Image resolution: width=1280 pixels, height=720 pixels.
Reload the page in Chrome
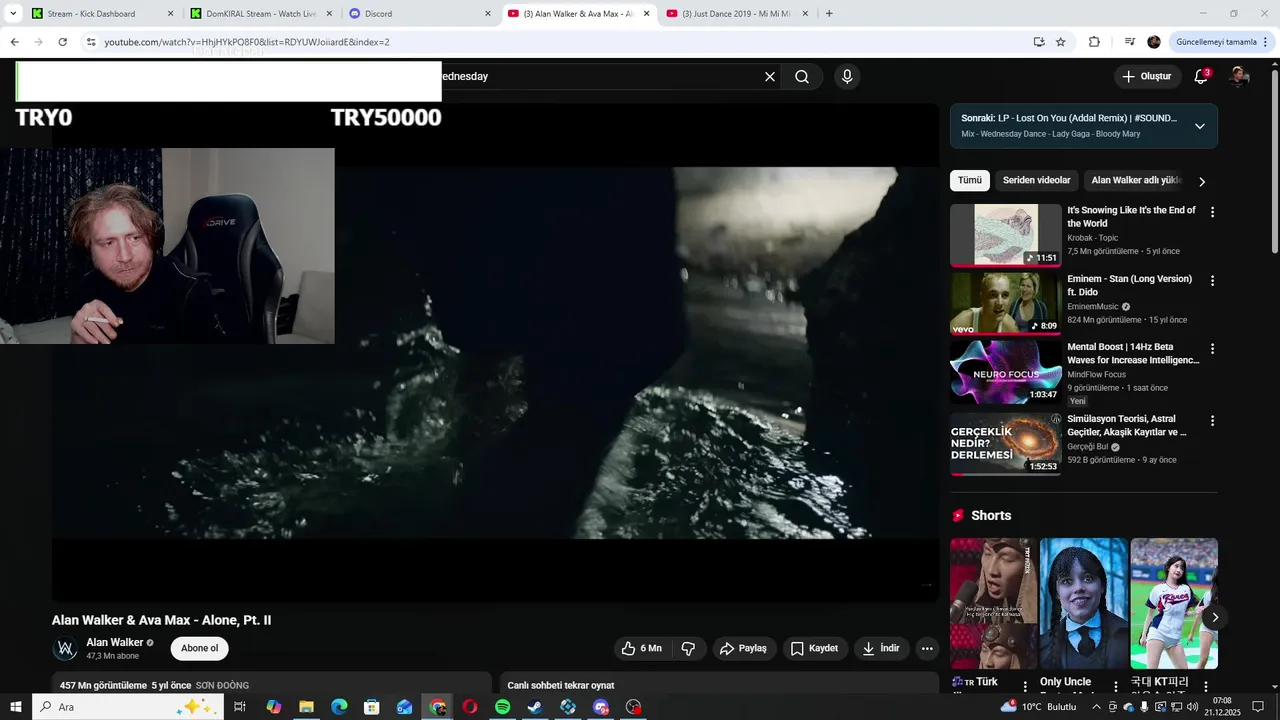[62, 42]
